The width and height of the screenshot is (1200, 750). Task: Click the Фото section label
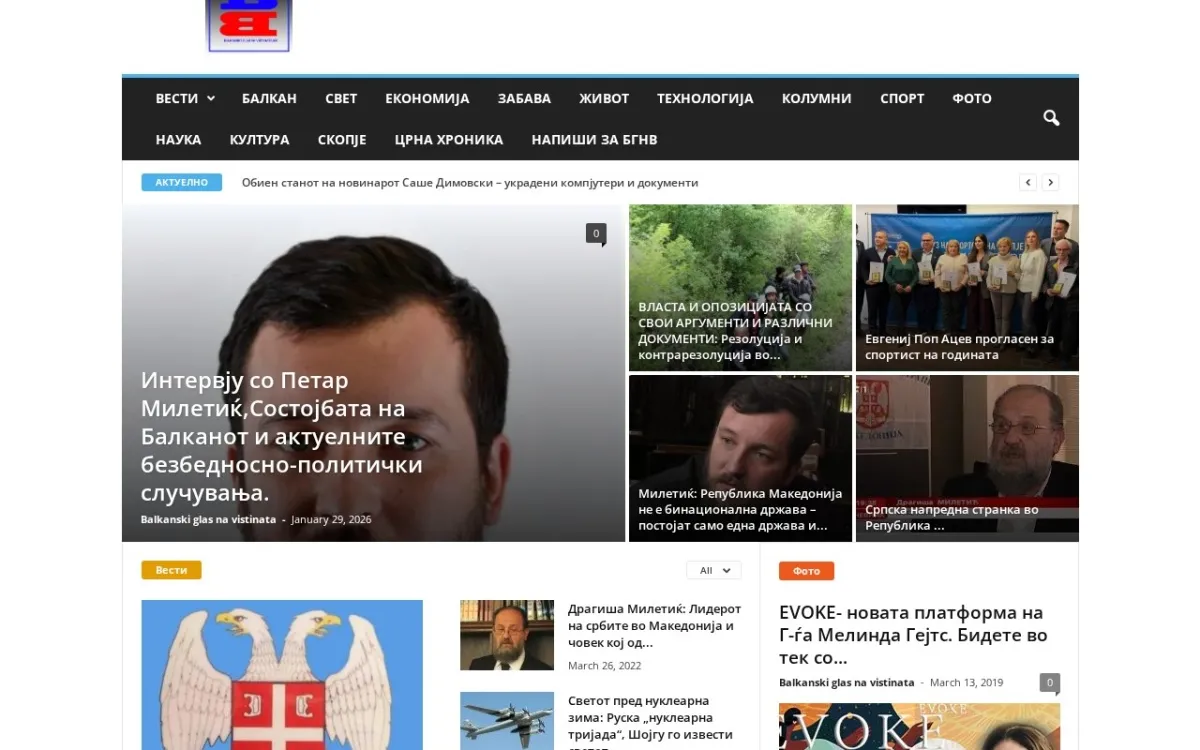806,571
